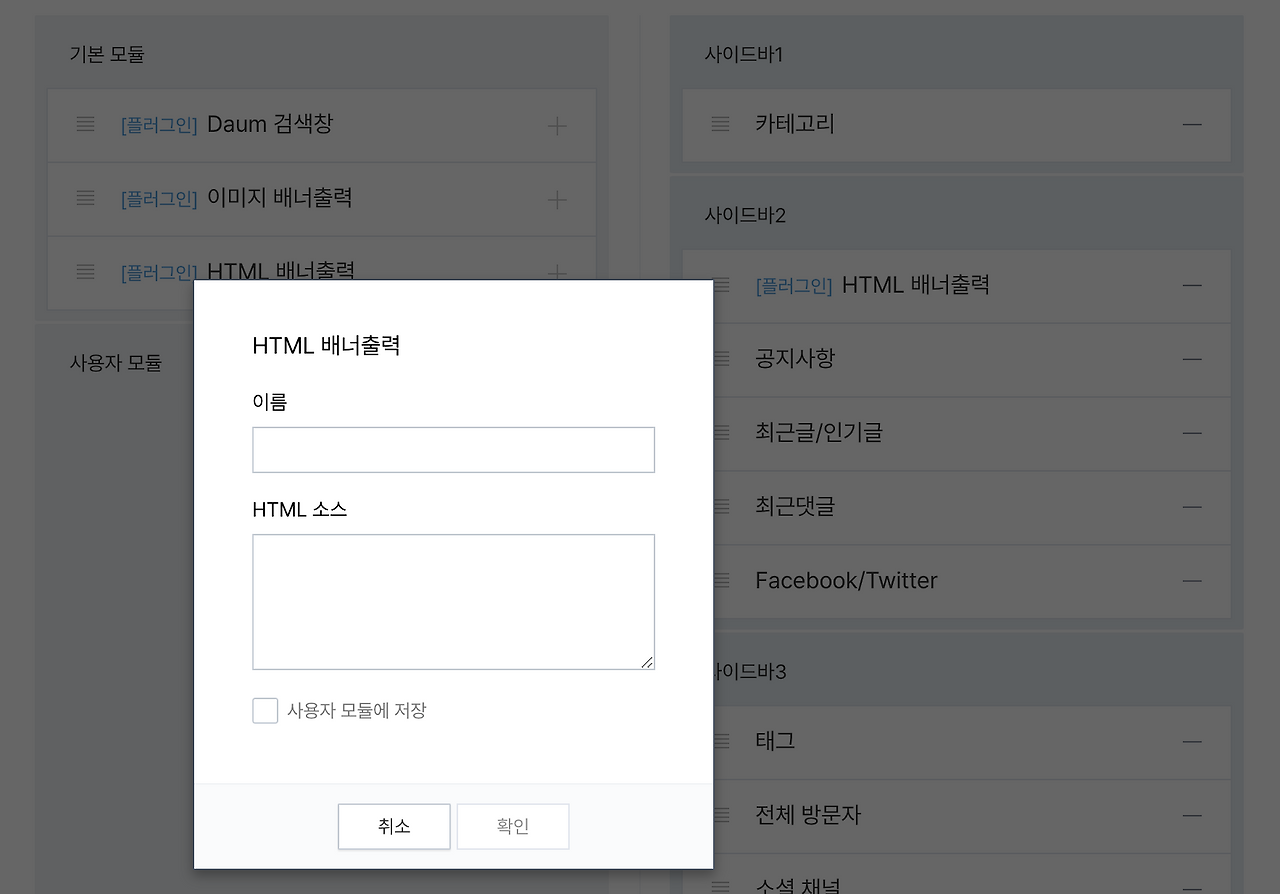Remove 전체 방문자 using its minus icon
This screenshot has height=894, width=1280.
(x=1192, y=815)
